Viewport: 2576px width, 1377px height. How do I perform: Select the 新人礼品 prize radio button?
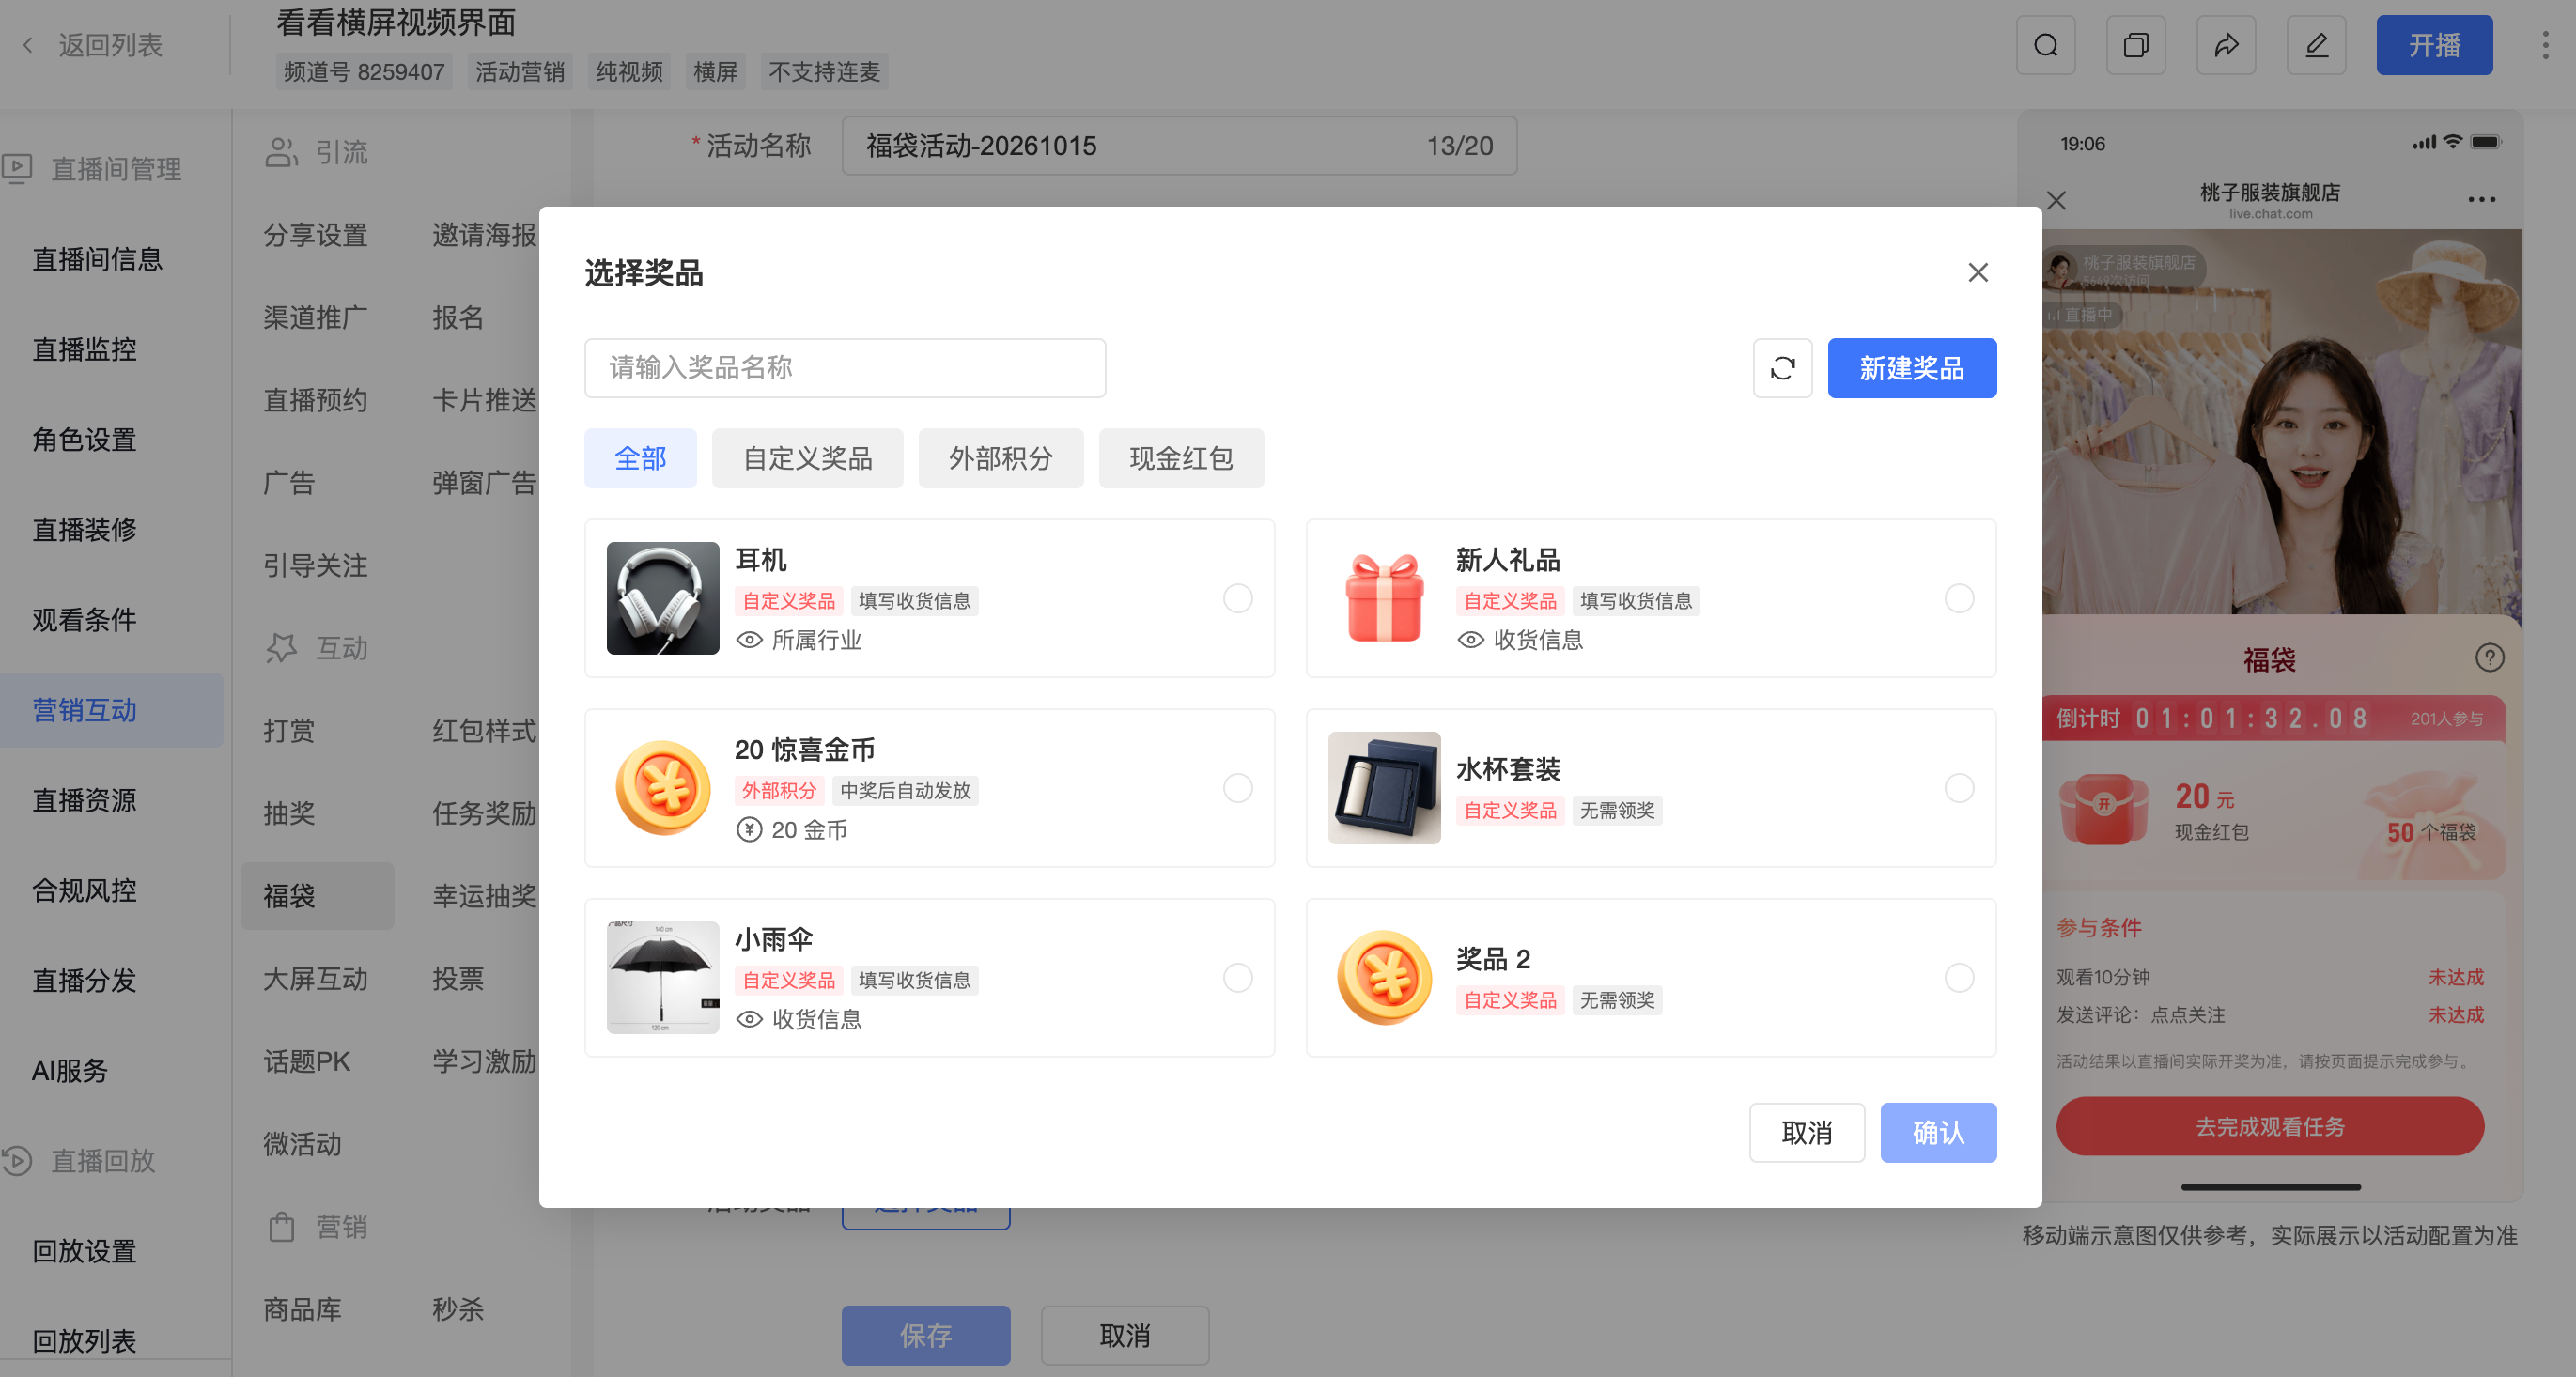tap(1959, 598)
